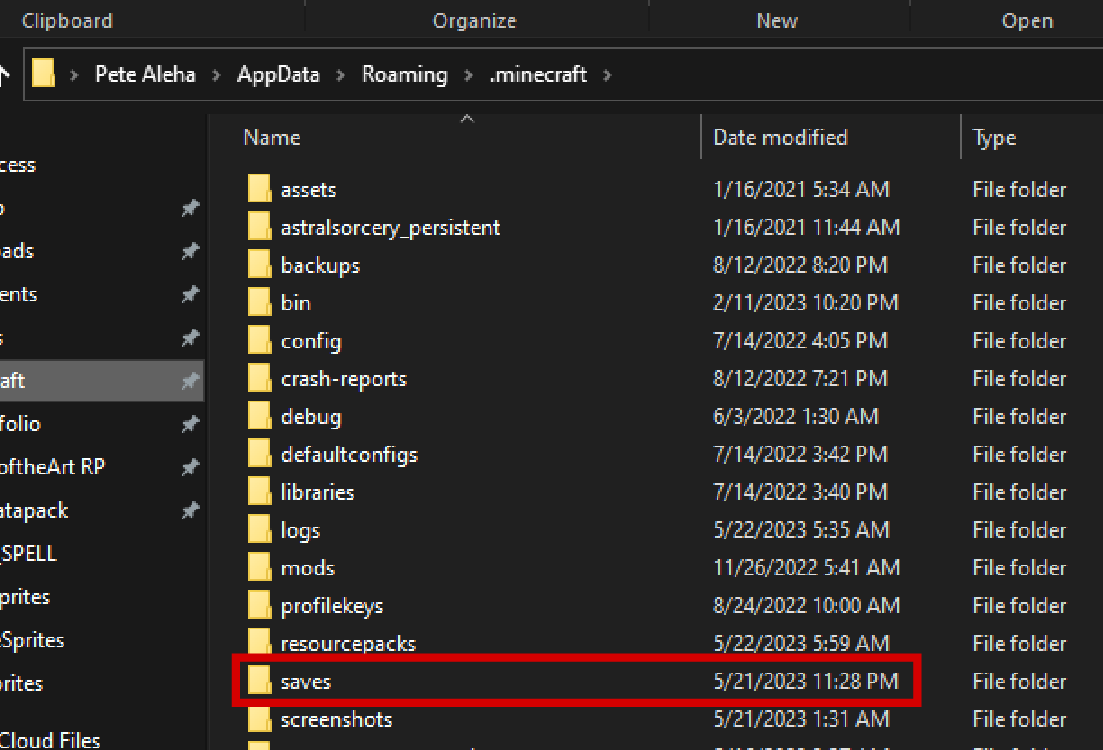Click the pin icon beside 'atapack' entry
Screen dimensions: 1103x750
tap(191, 510)
